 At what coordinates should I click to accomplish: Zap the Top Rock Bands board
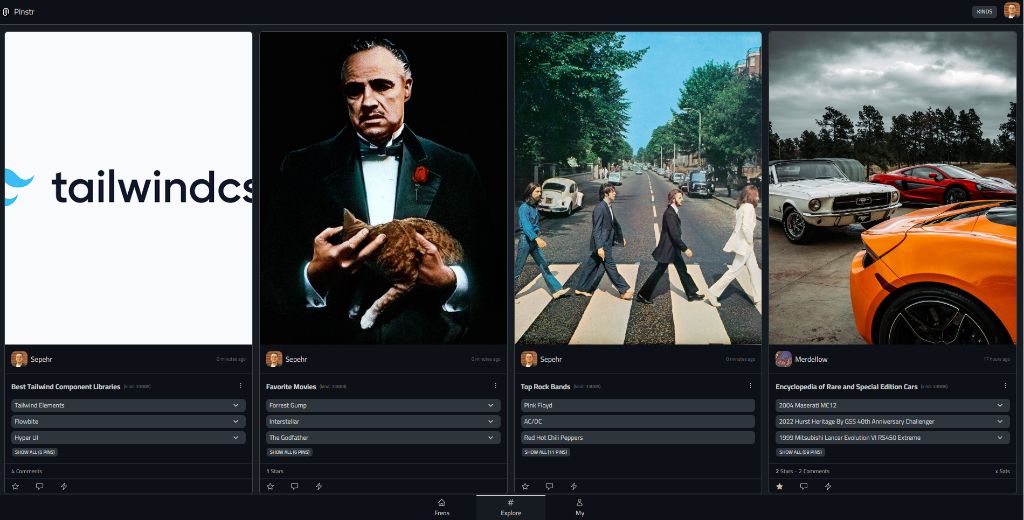573,486
